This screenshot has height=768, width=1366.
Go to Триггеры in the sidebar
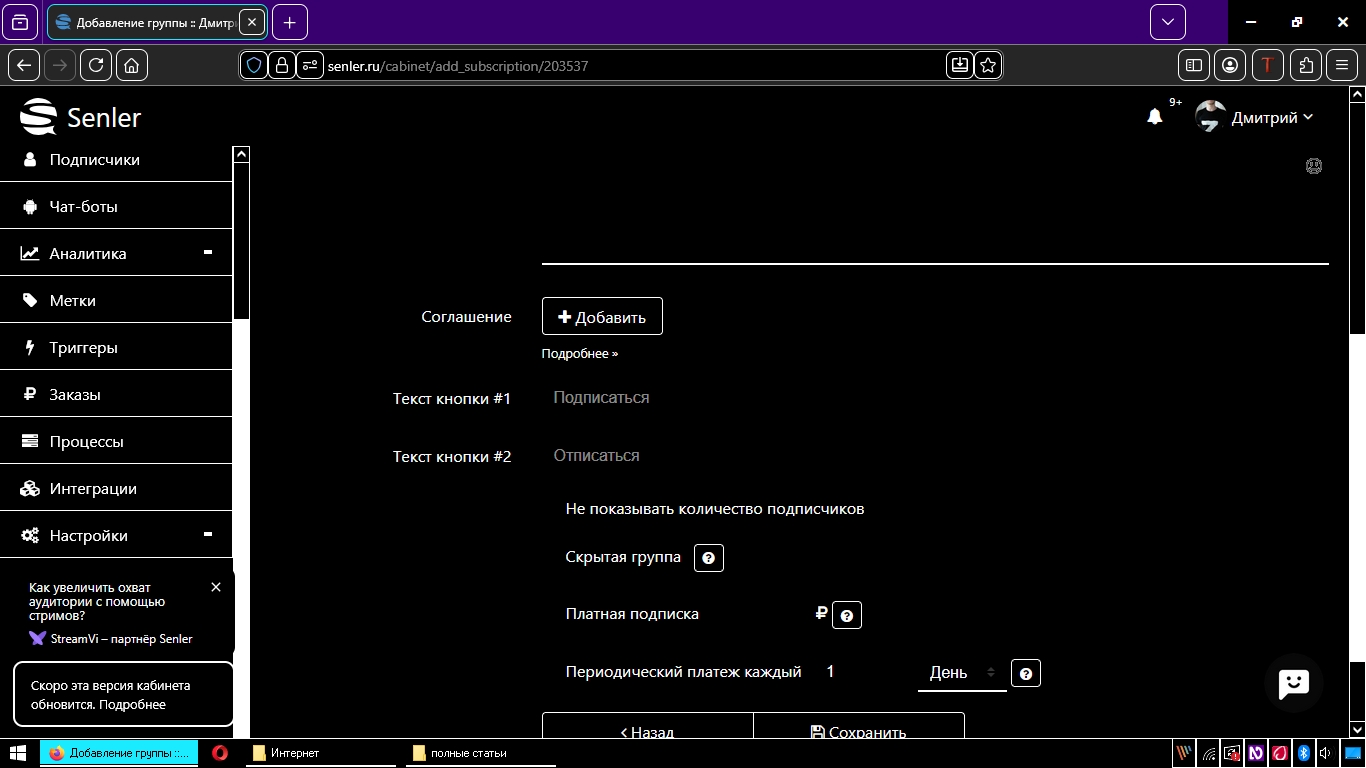[84, 348]
